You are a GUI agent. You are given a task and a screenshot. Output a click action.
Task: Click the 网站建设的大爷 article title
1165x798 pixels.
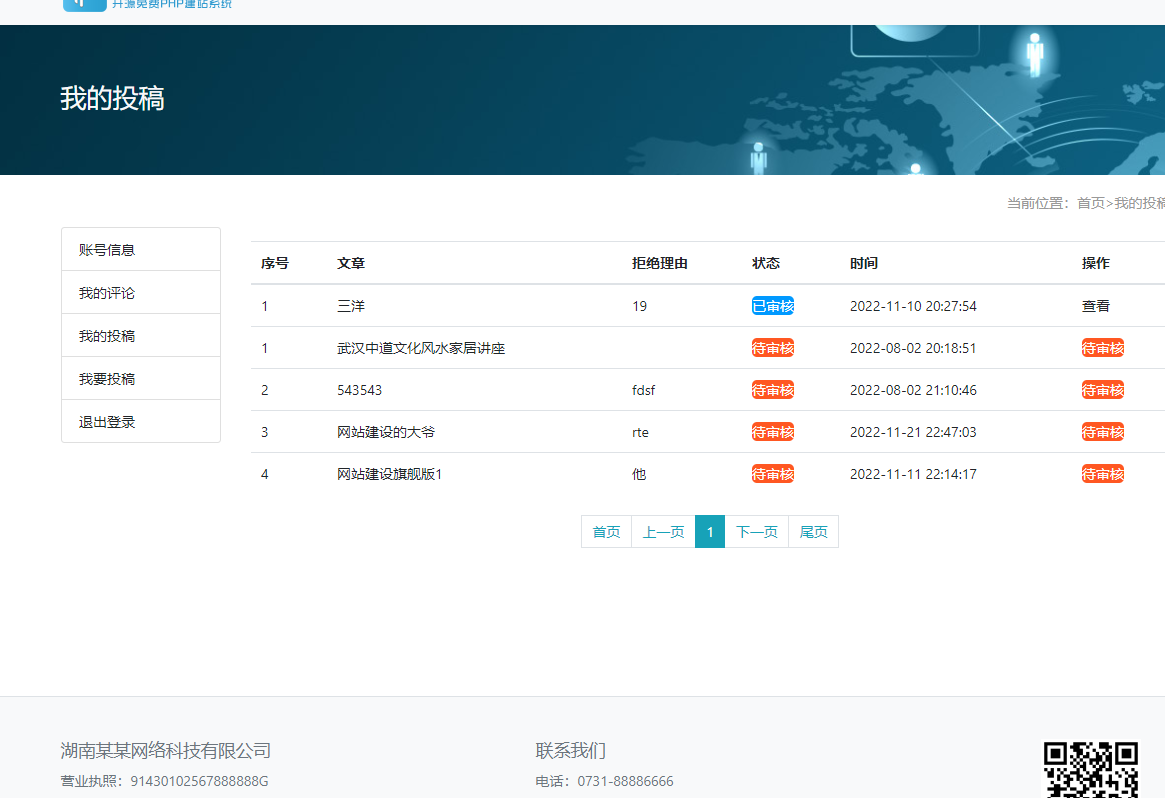click(x=386, y=432)
